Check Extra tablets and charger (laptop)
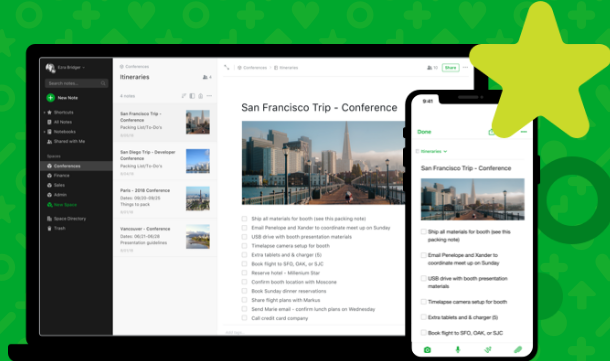Viewport: 610px width, 361px height. pyautogui.click(x=244, y=255)
